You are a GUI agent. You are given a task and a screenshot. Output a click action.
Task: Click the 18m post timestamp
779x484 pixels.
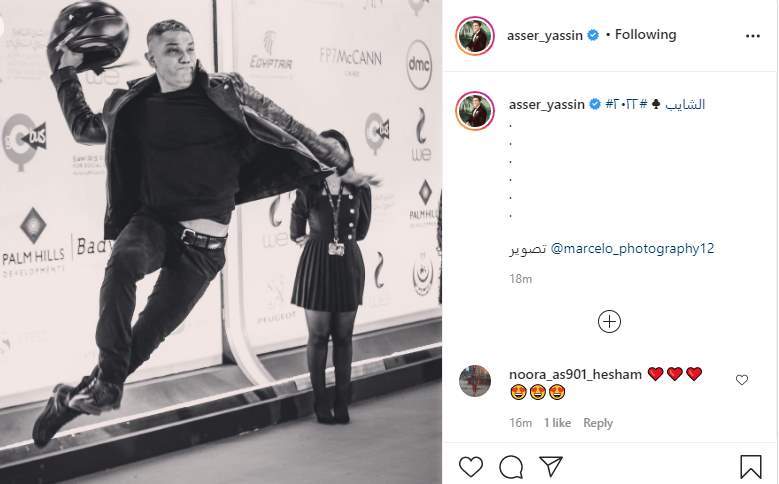pyautogui.click(x=520, y=279)
